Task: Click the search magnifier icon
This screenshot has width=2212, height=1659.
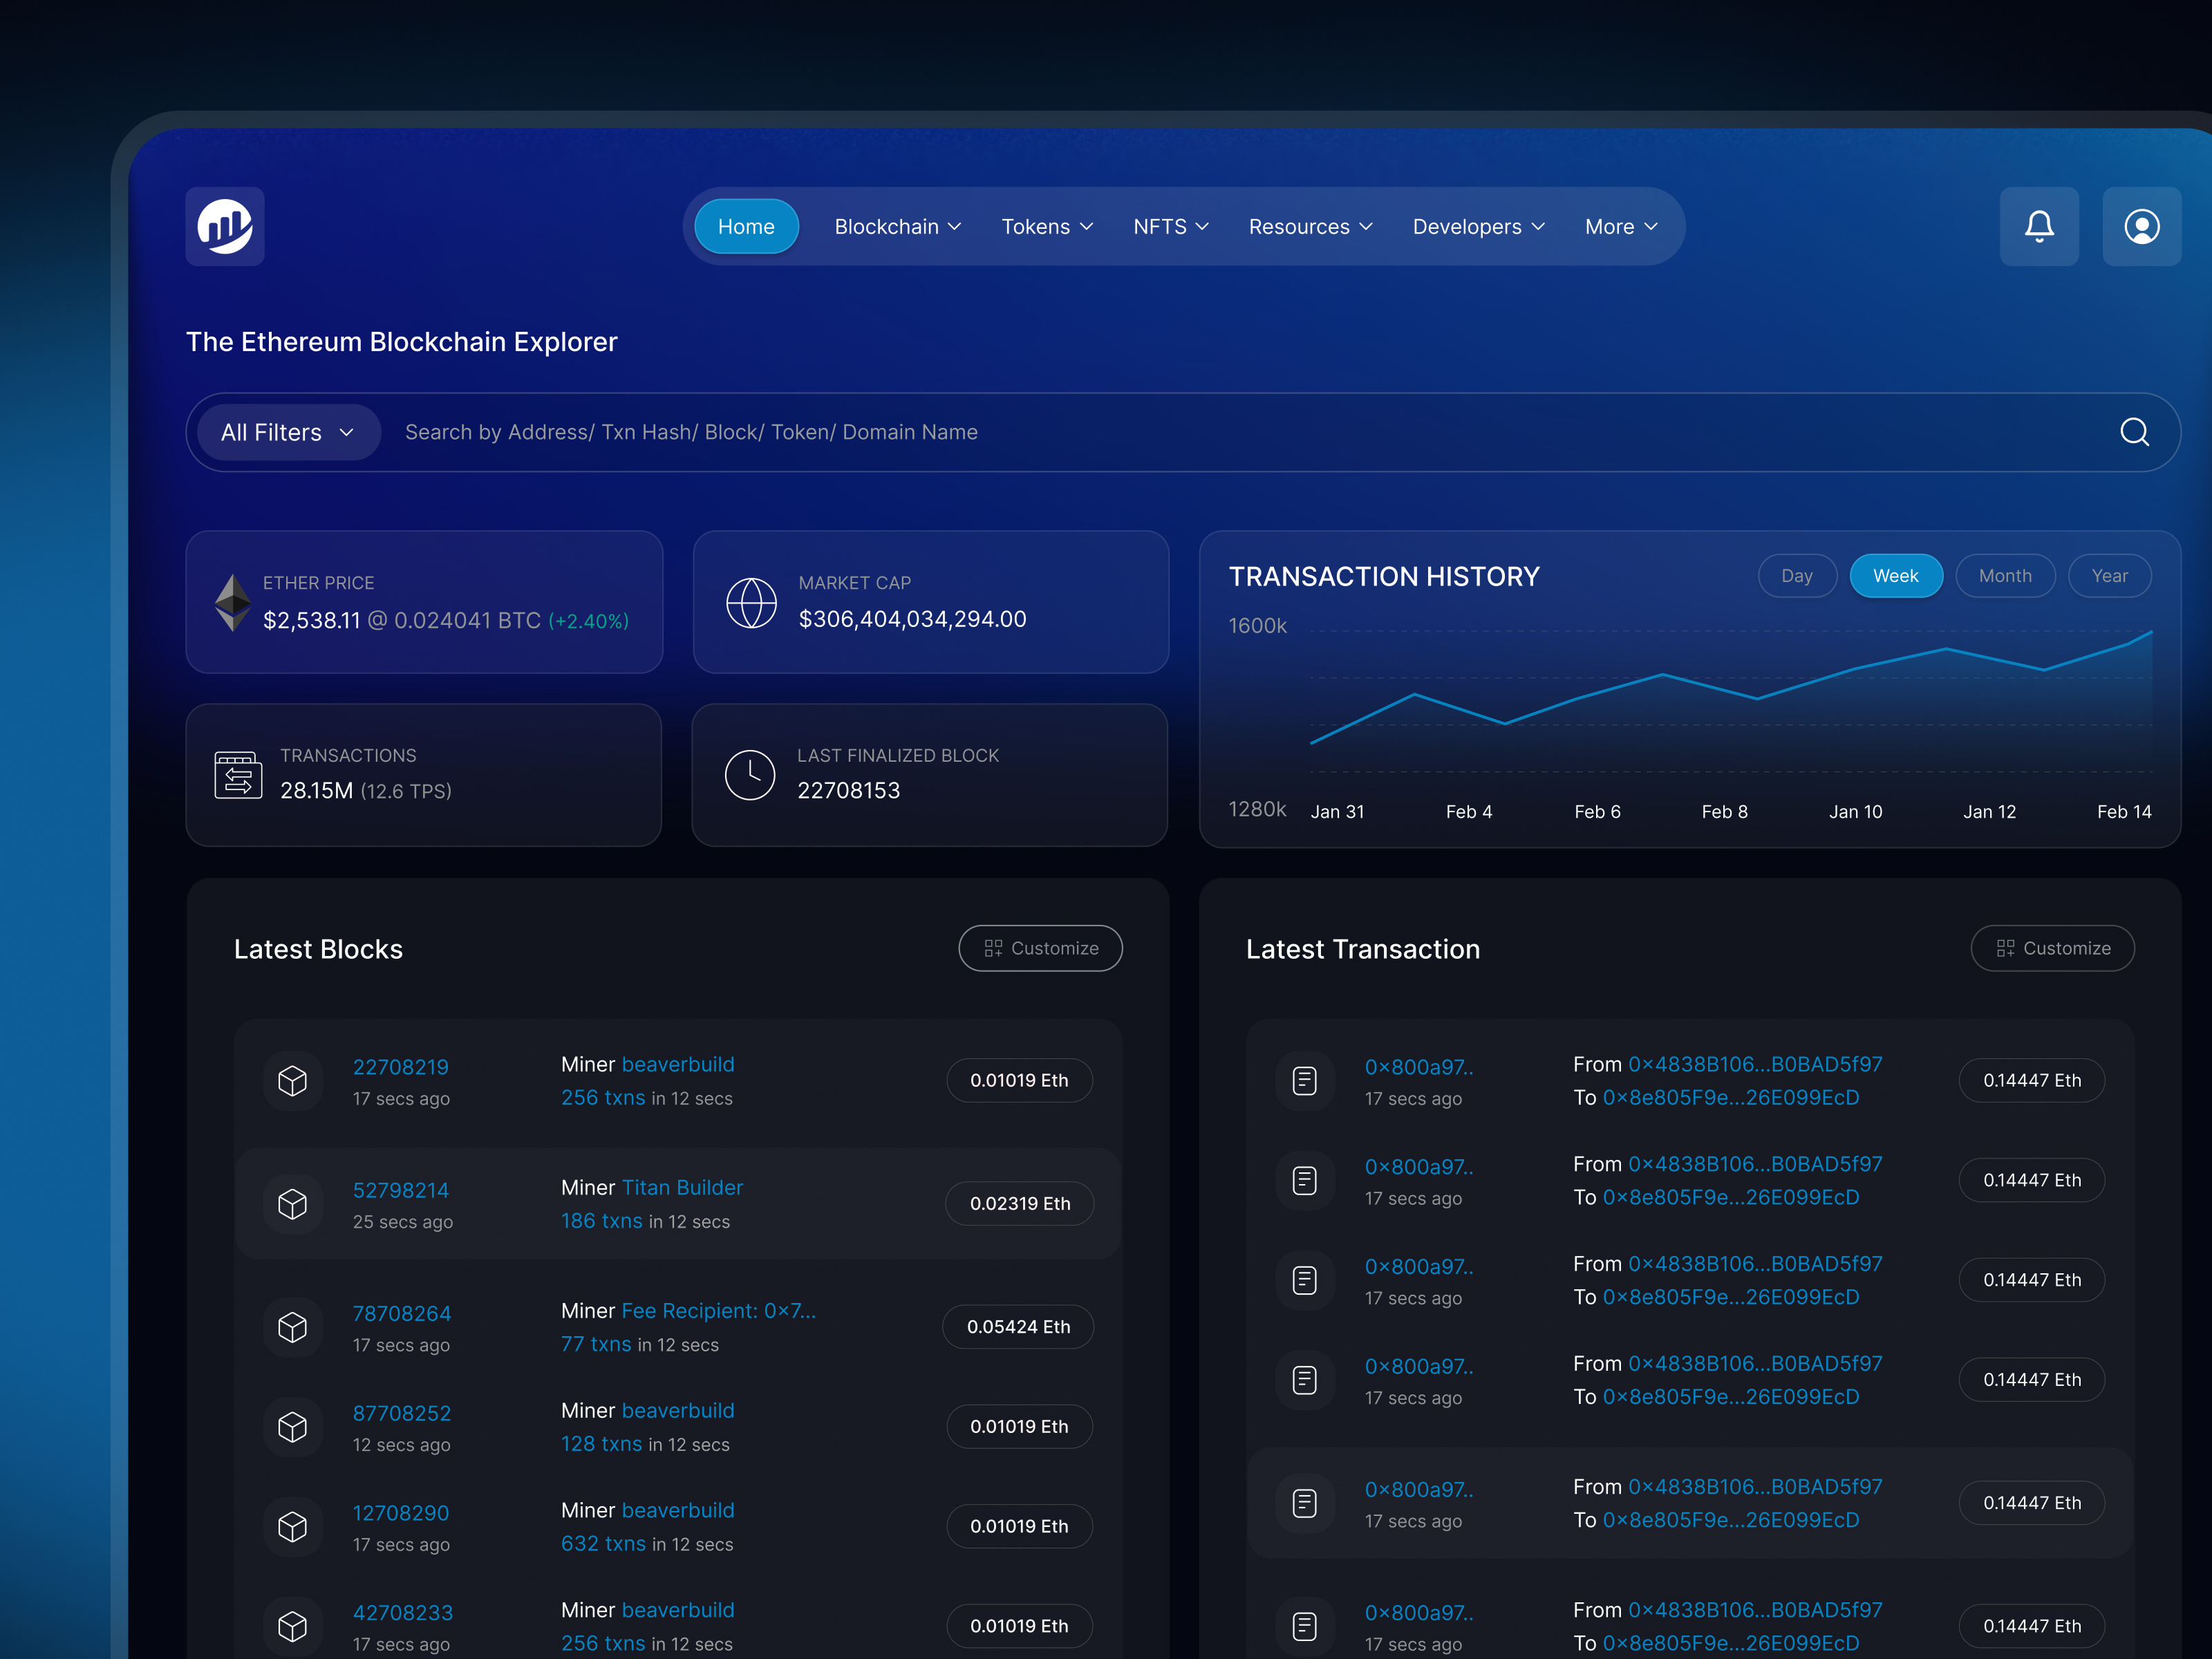Action: click(2134, 432)
